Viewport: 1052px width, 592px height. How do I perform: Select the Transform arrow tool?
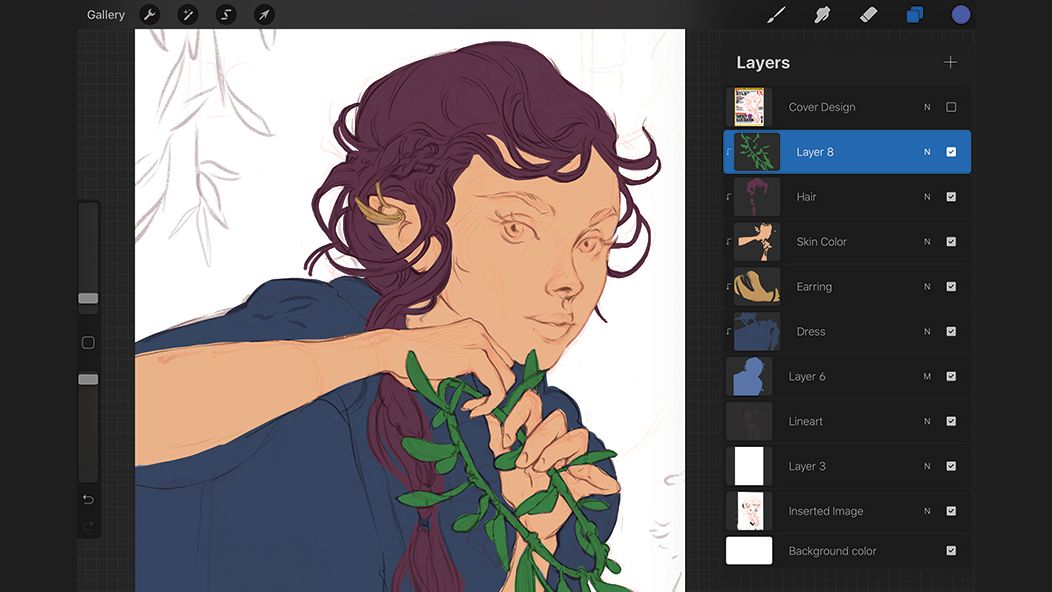263,14
